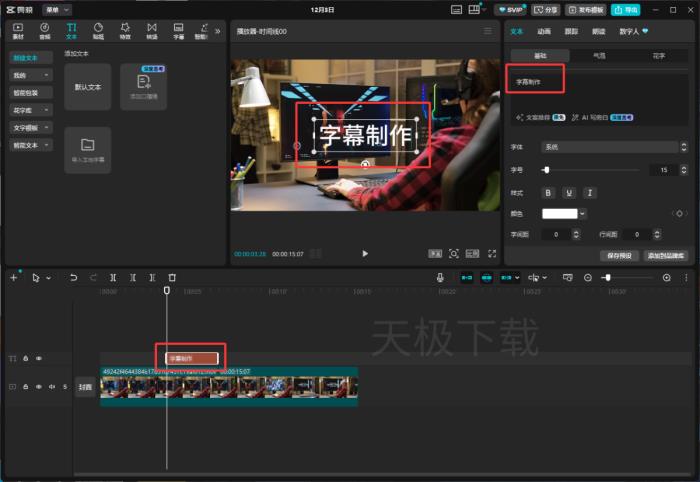Click the white text color swatch
700x482 pixels.
[560, 213]
